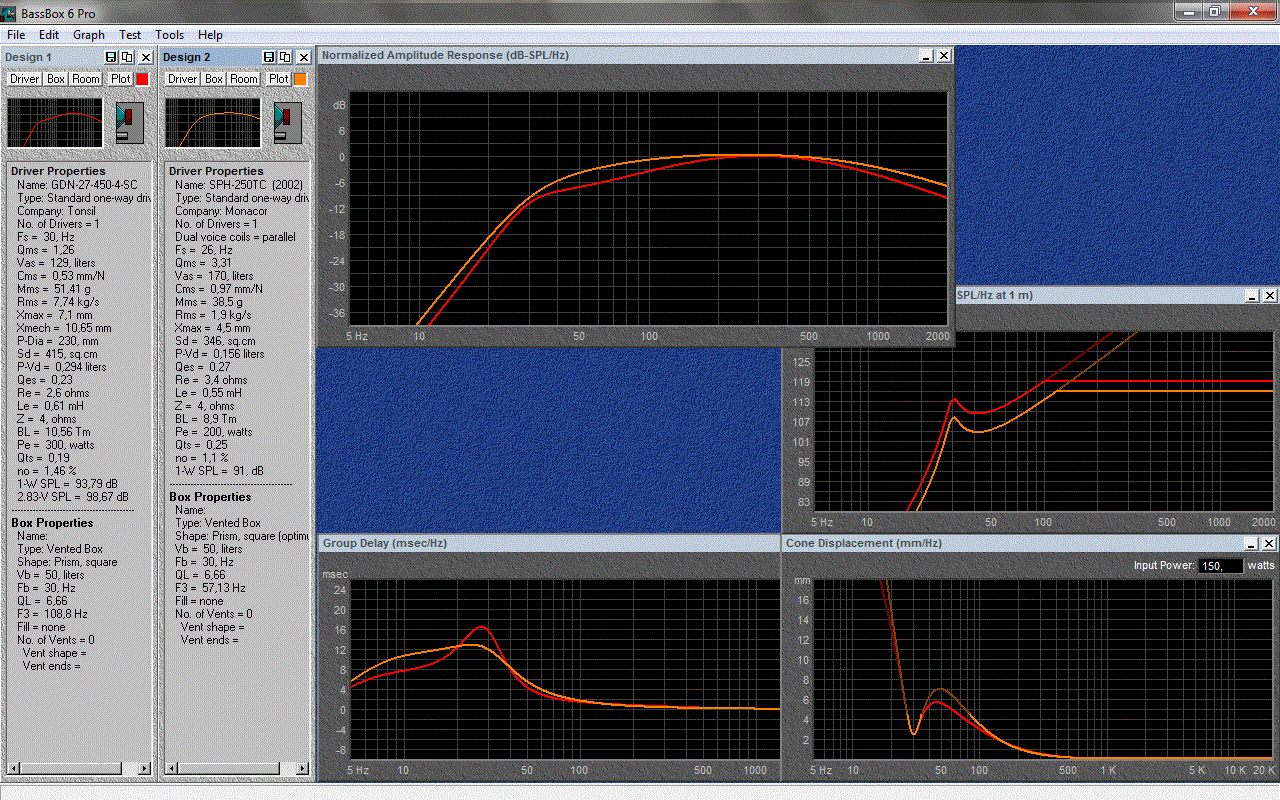This screenshot has width=1280, height=800.
Task: Click the duplicate icon on Design 2
Action: pyautogui.click(x=285, y=58)
